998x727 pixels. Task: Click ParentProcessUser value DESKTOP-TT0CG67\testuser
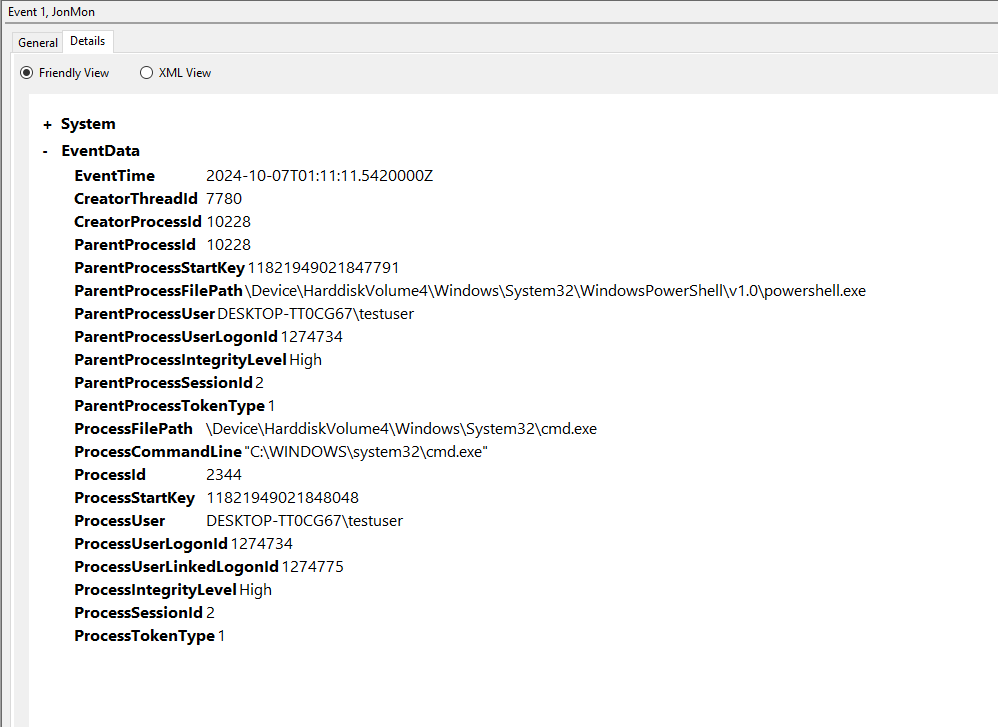tap(316, 314)
